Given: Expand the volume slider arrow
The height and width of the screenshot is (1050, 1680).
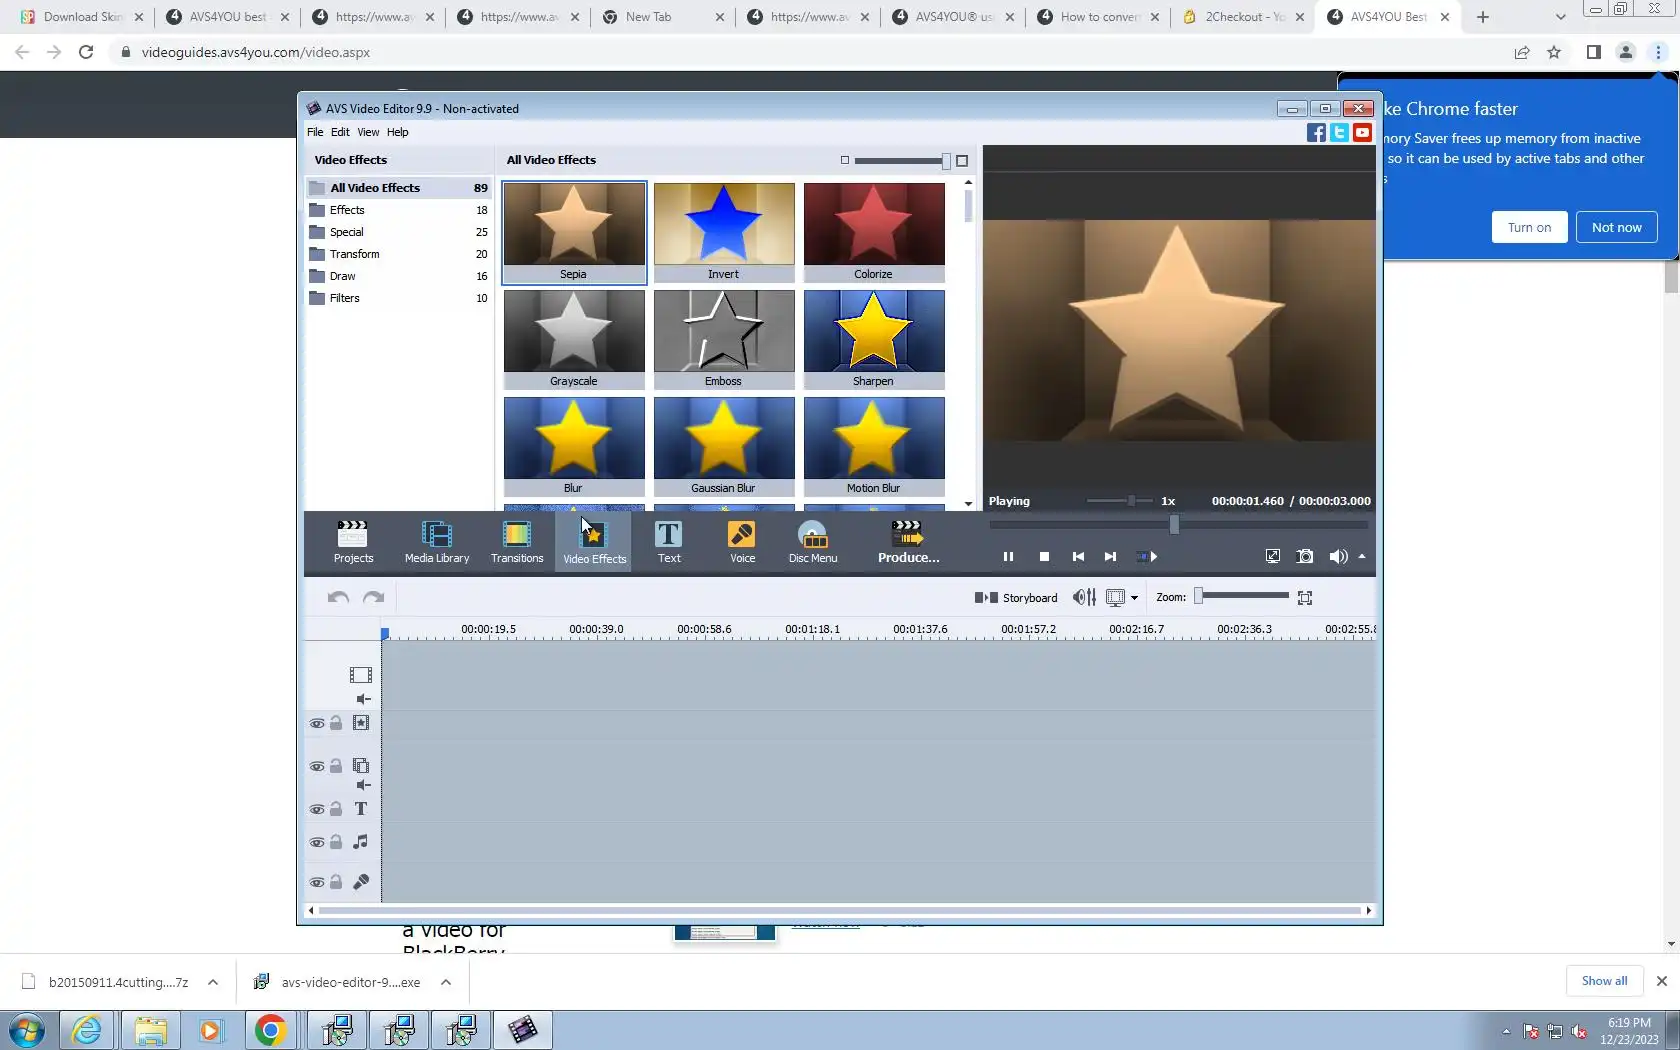Looking at the screenshot, I should [x=1362, y=557].
